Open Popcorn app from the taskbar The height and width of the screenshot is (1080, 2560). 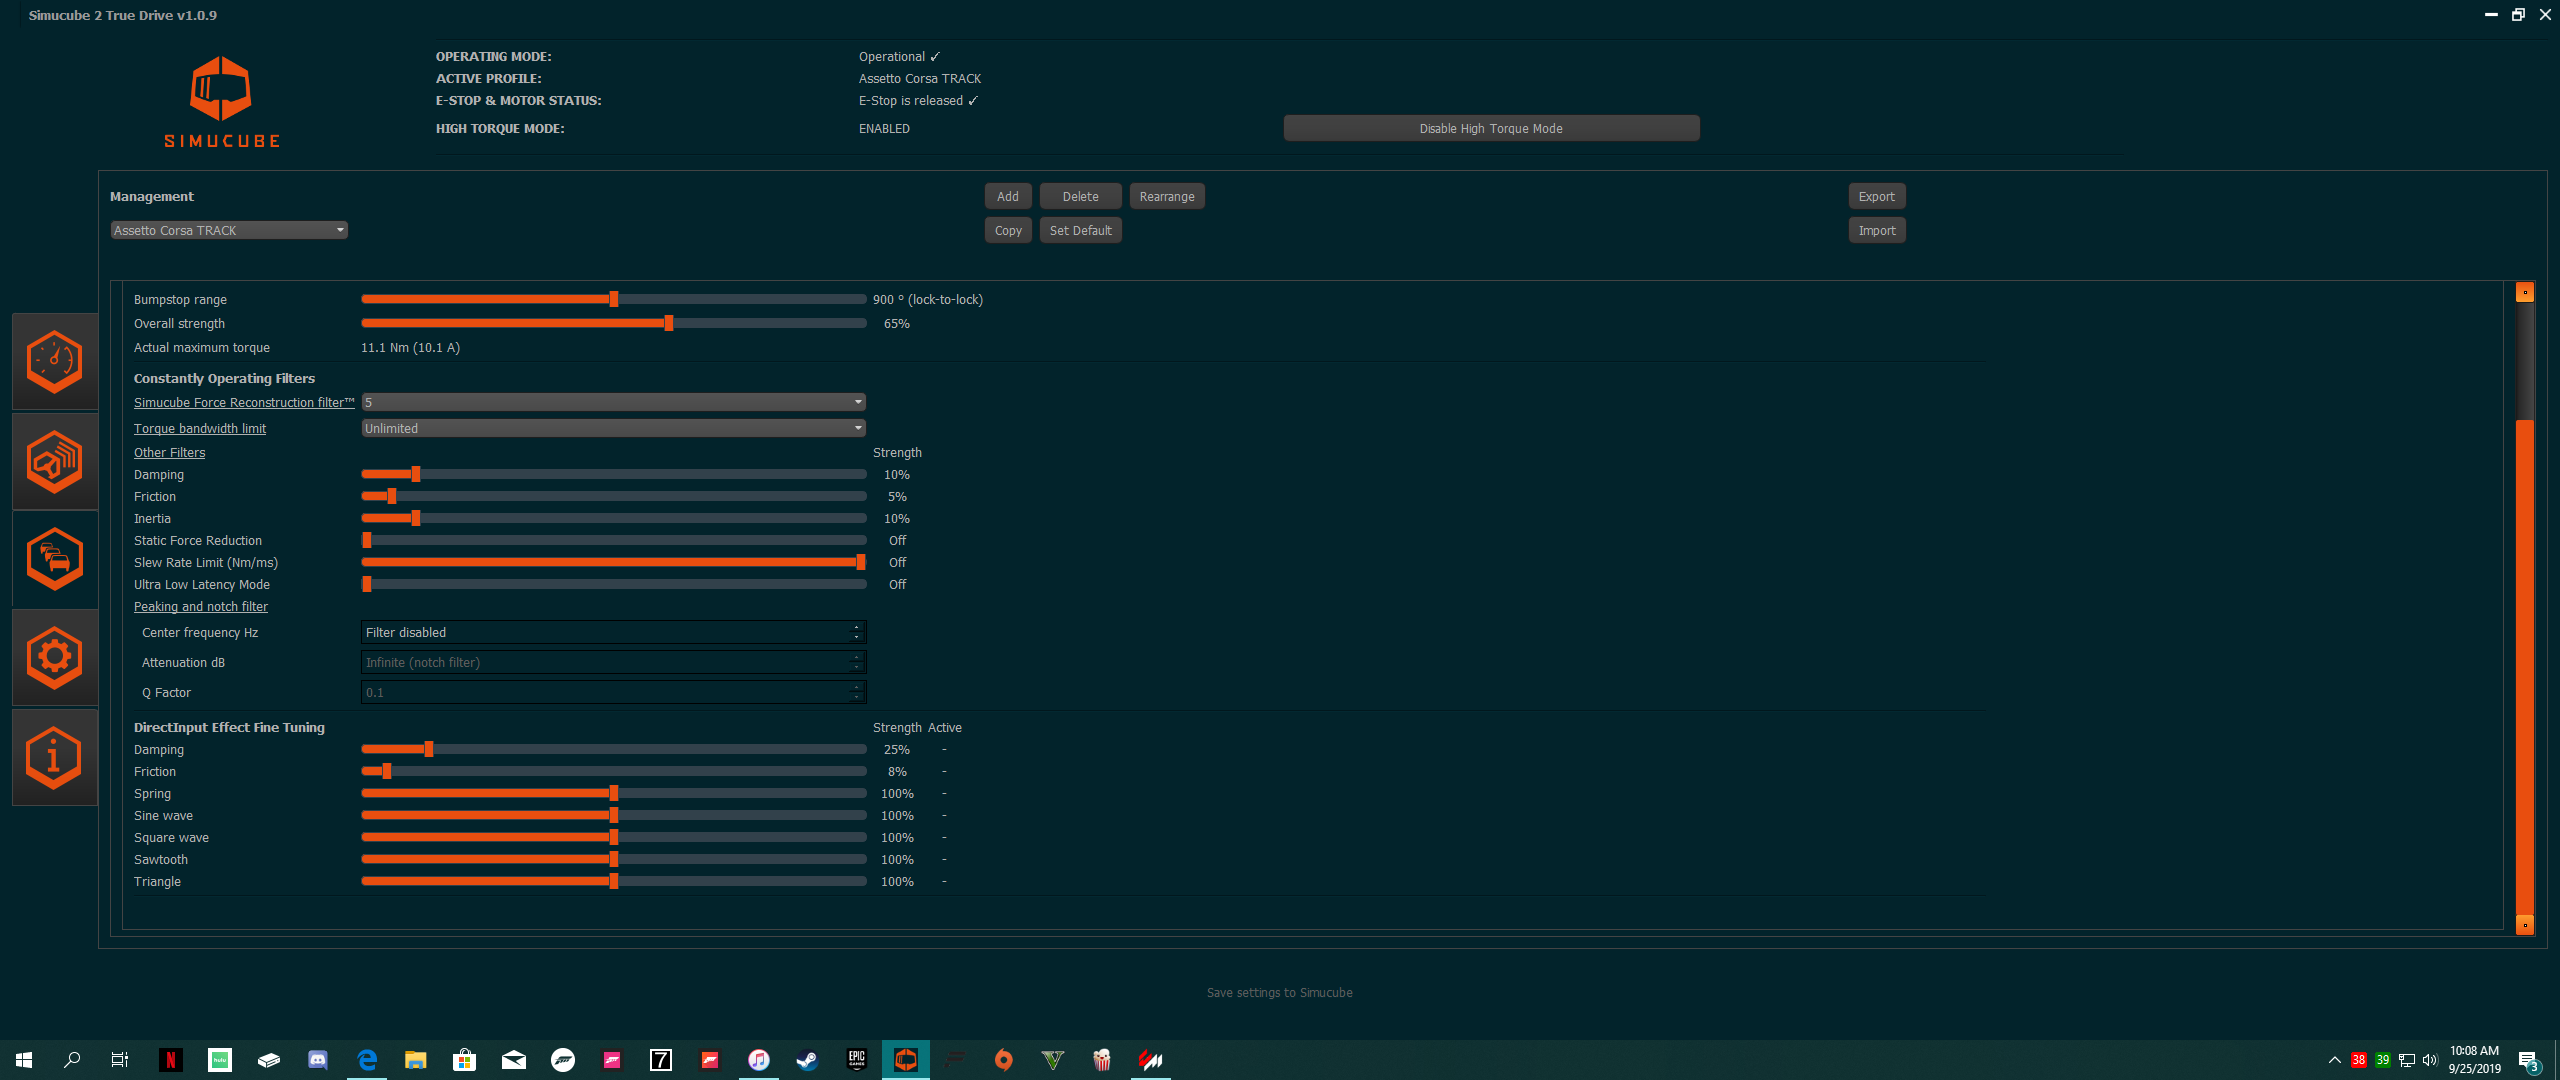coord(1102,1060)
